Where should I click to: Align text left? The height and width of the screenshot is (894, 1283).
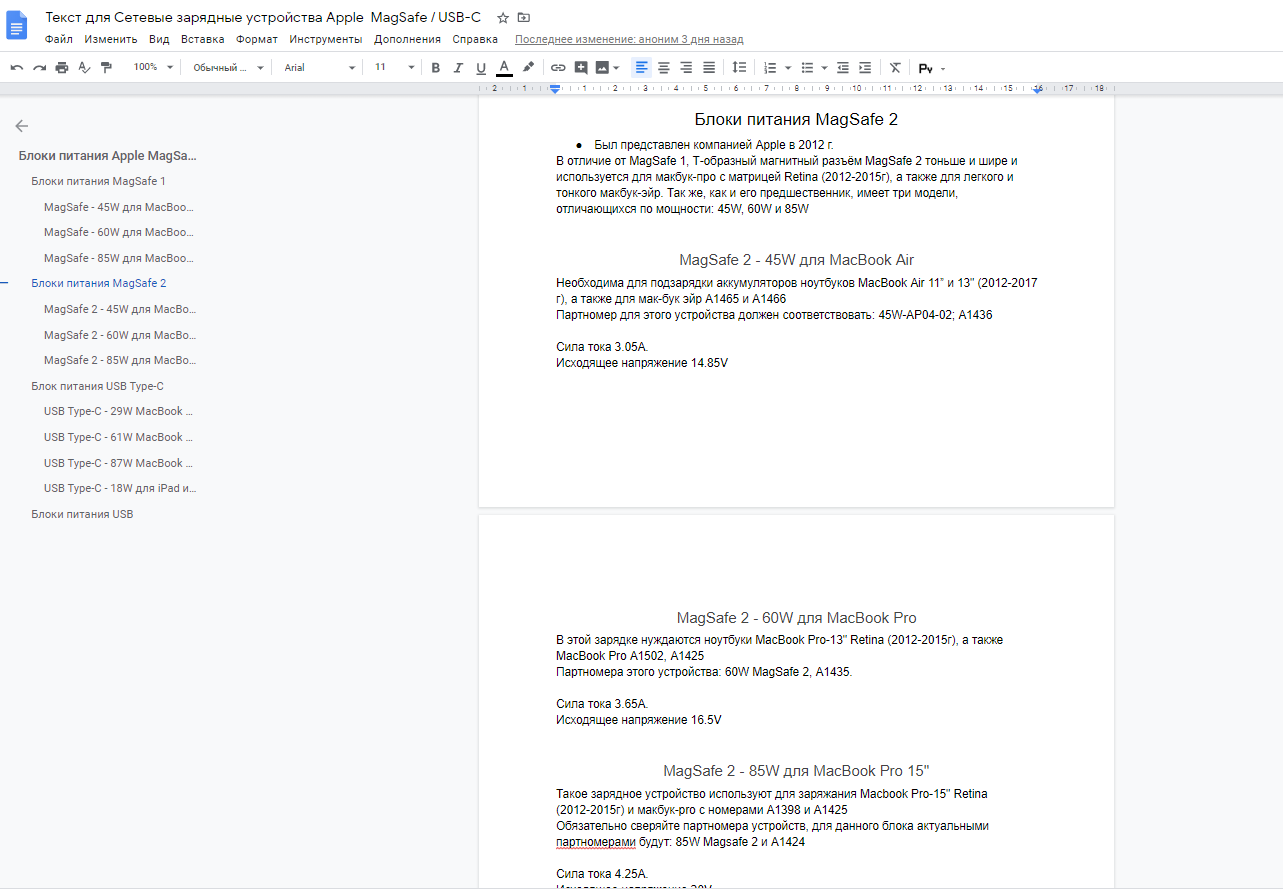641,68
